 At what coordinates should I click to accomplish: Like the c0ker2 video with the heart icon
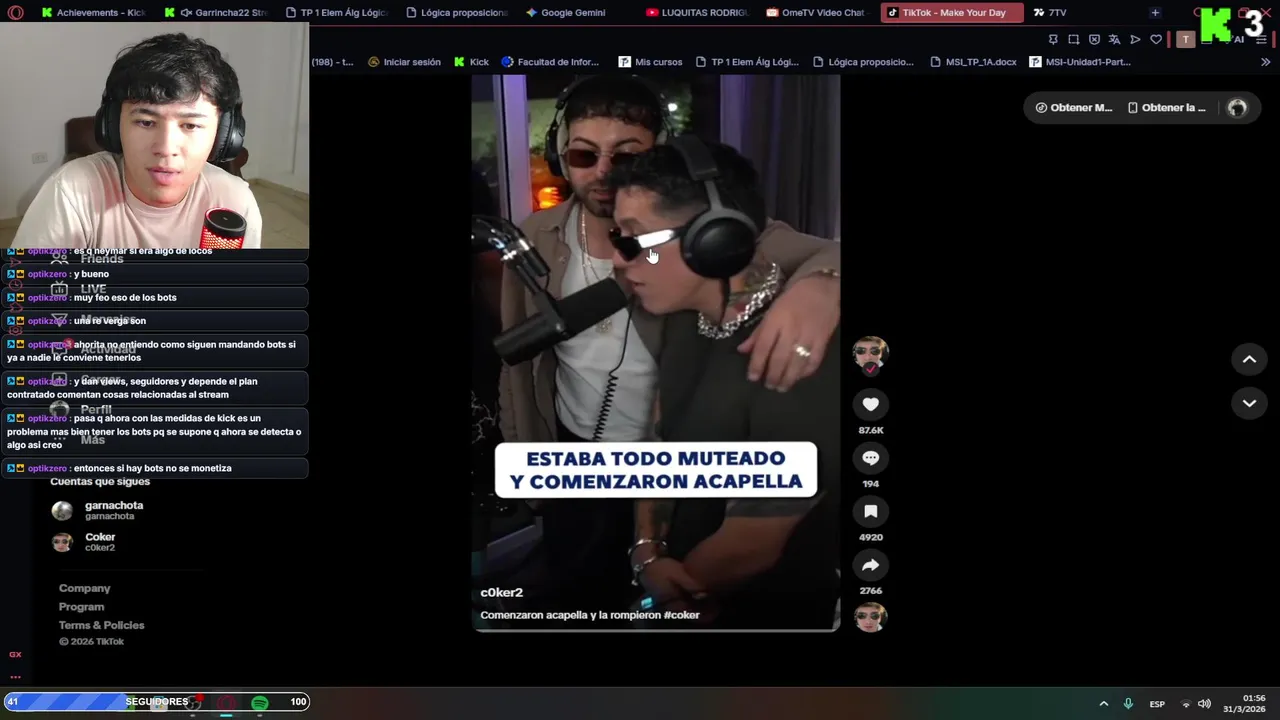tap(870, 404)
